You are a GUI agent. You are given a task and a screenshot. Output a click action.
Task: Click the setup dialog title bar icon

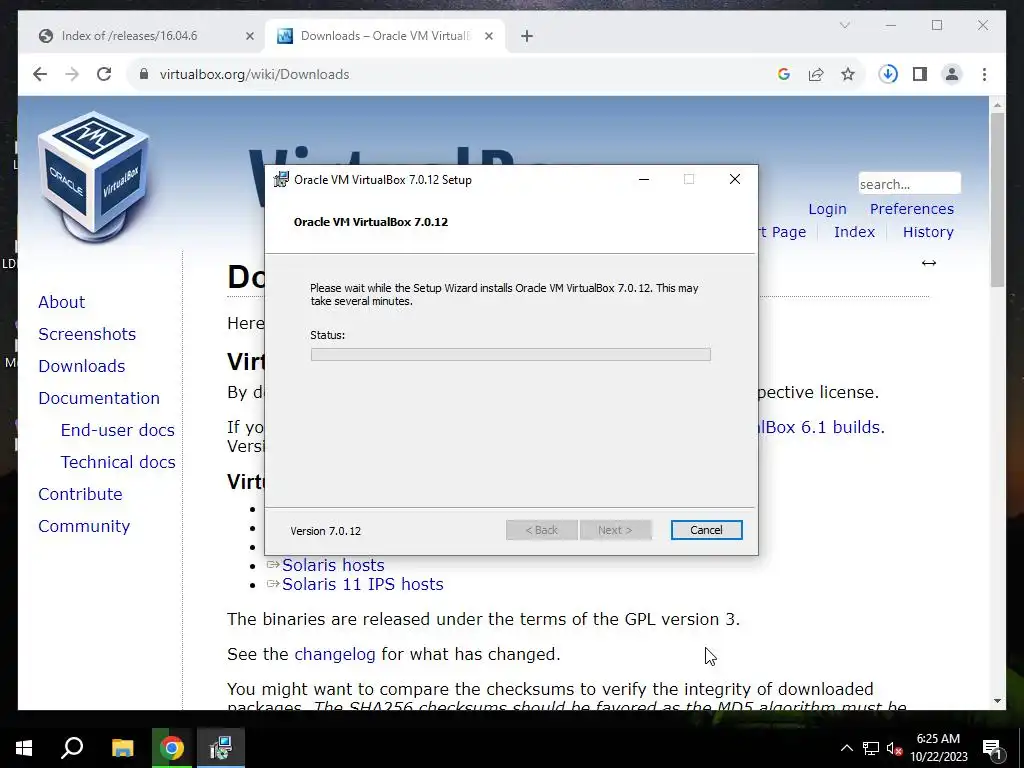point(281,180)
